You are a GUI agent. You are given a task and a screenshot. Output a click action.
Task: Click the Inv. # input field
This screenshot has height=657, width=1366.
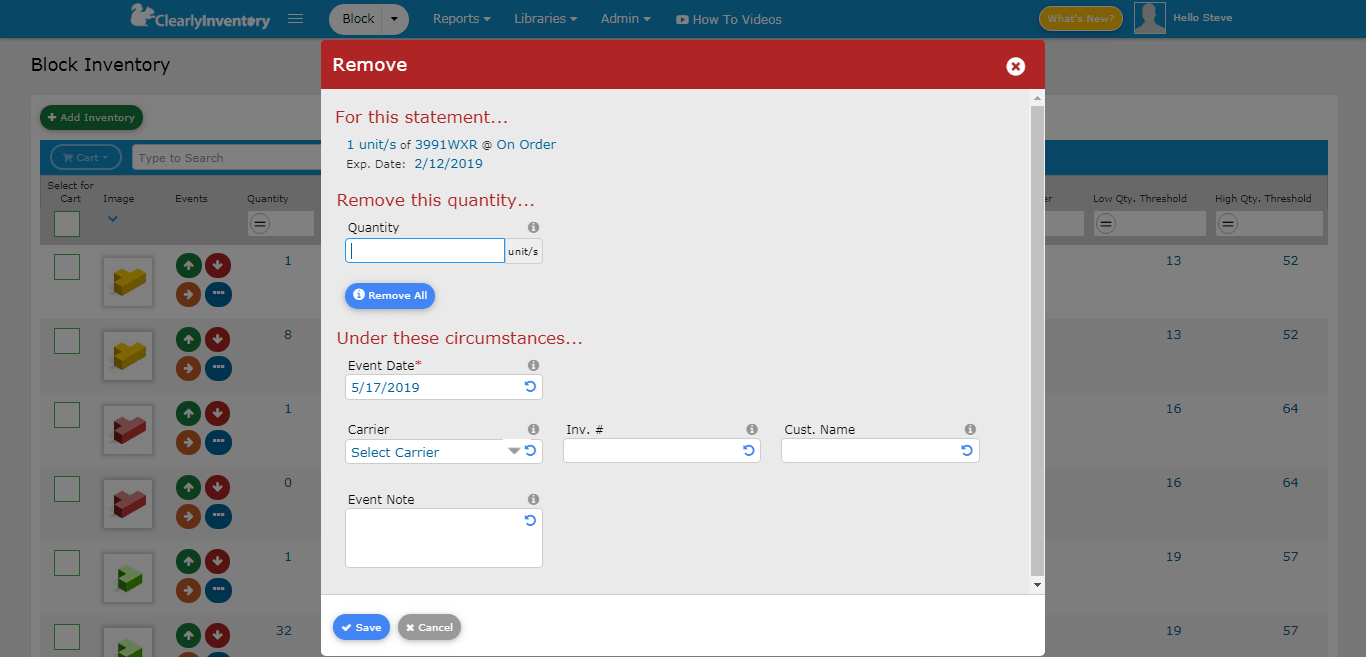(x=662, y=451)
